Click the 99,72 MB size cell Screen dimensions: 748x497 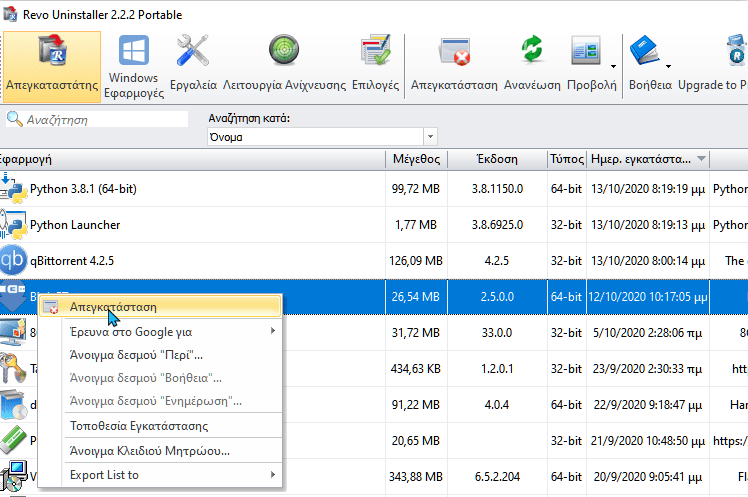(416, 189)
